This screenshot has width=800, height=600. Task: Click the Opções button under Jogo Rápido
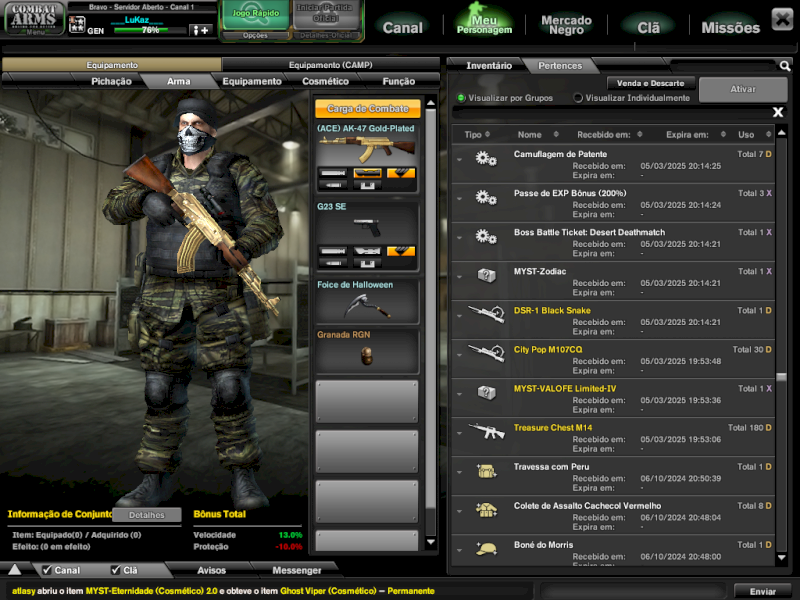click(255, 35)
